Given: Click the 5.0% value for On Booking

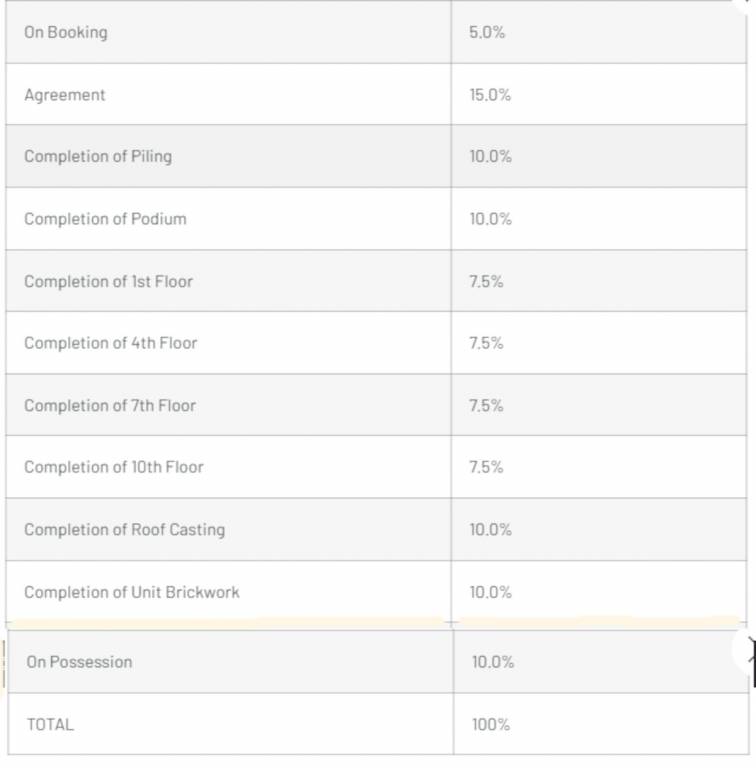Looking at the screenshot, I should pos(487,32).
